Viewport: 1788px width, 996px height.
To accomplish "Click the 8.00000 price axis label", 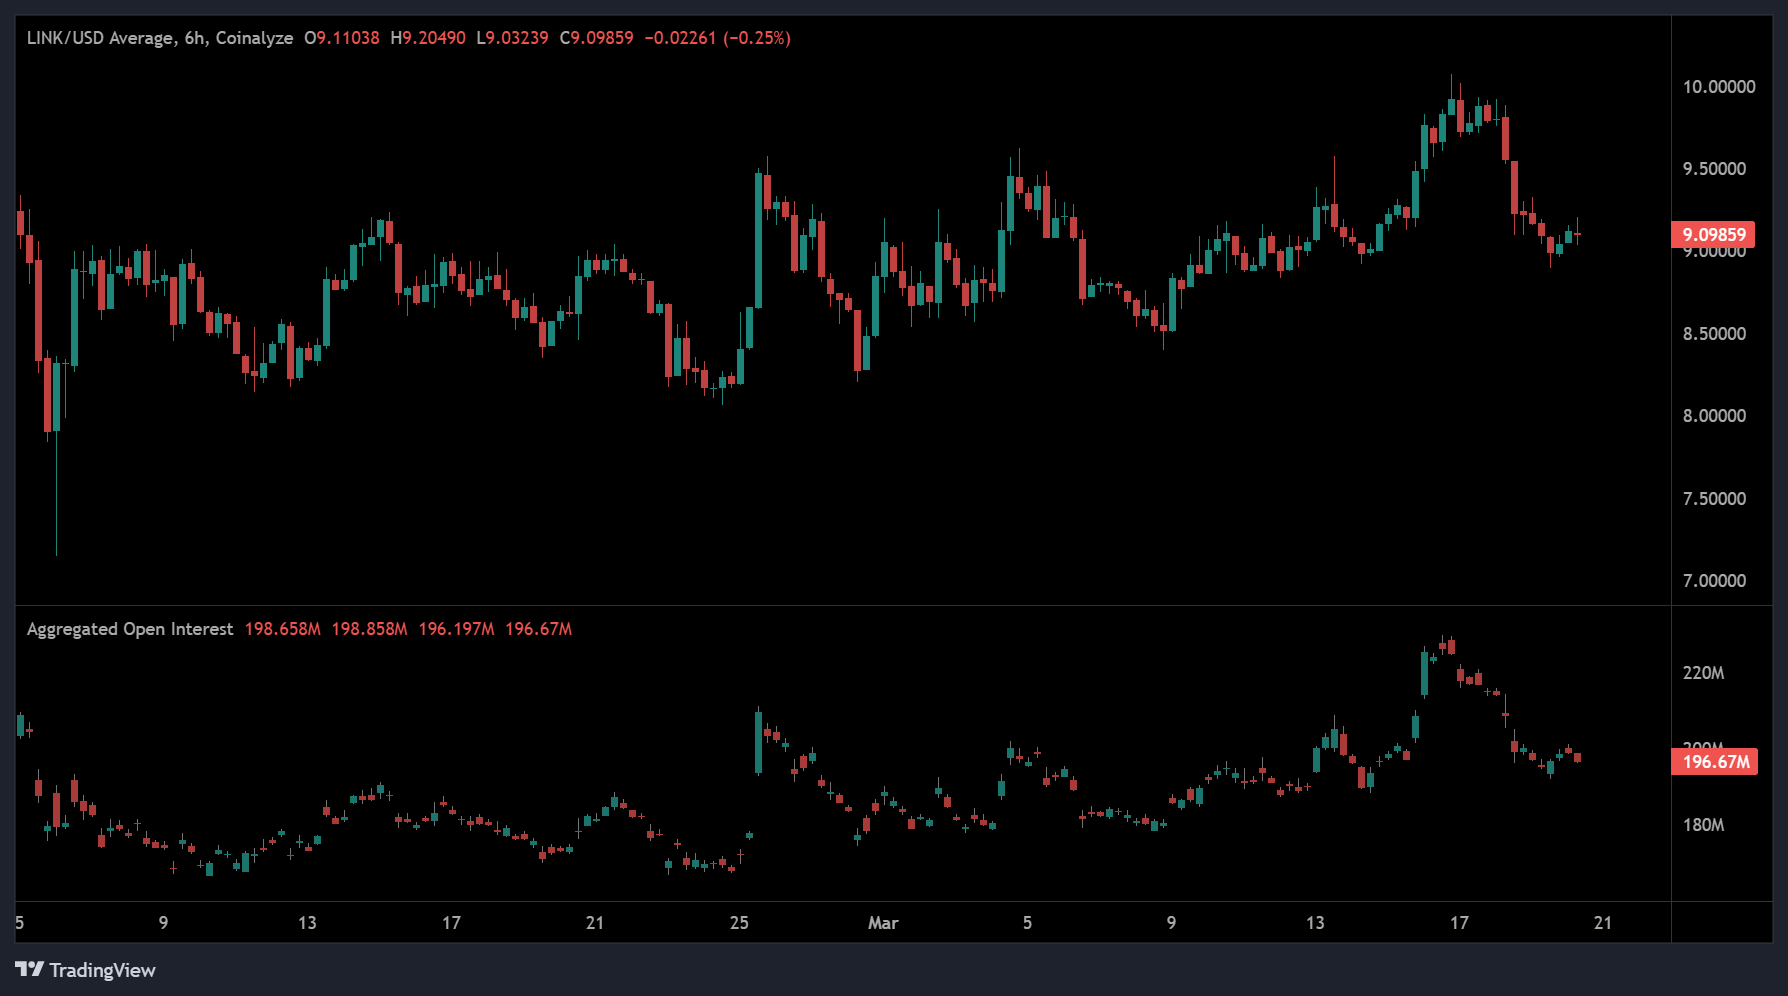I will tap(1714, 416).
